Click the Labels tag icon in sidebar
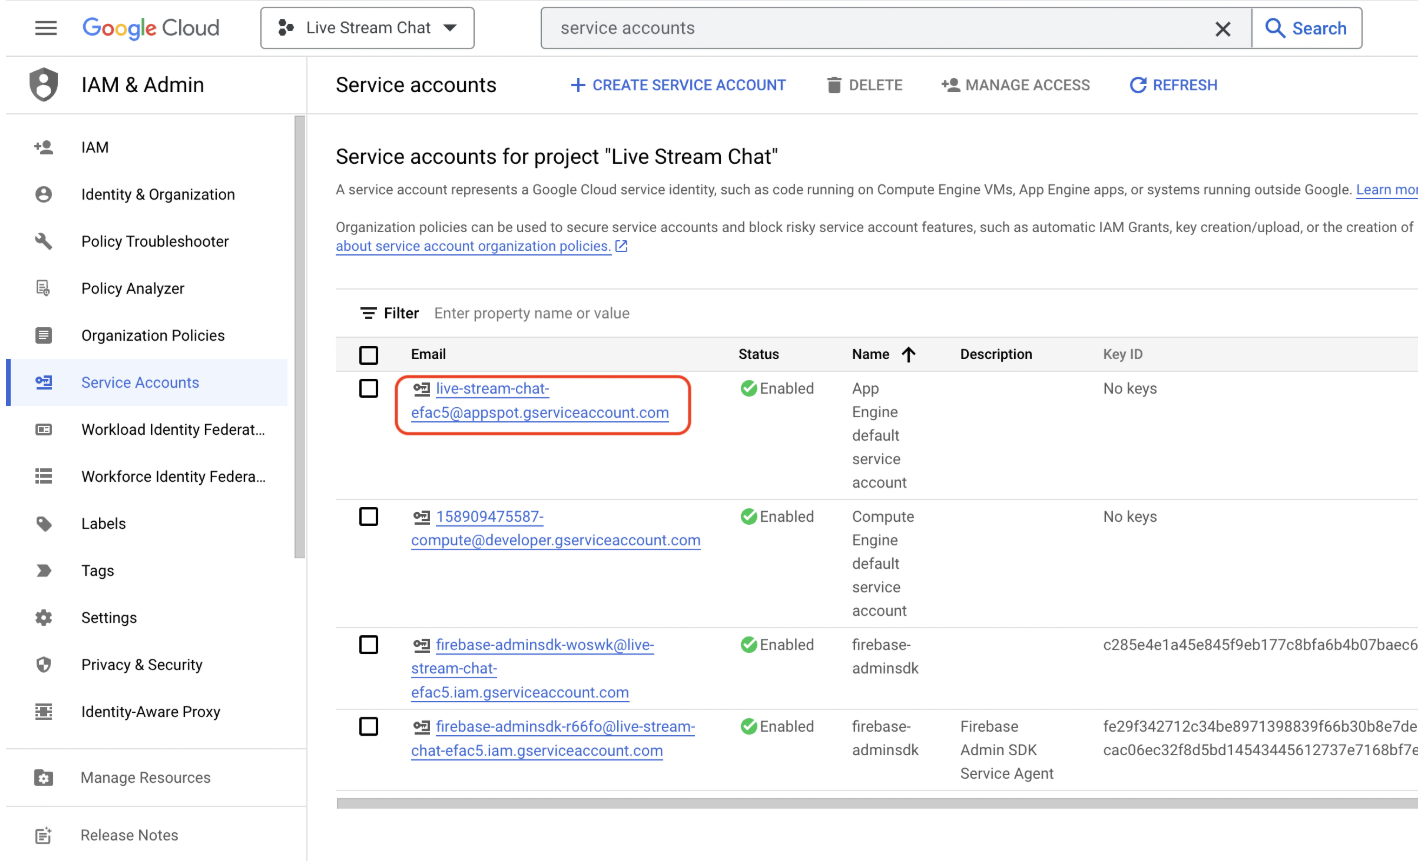The image size is (1428, 862). tap(44, 523)
